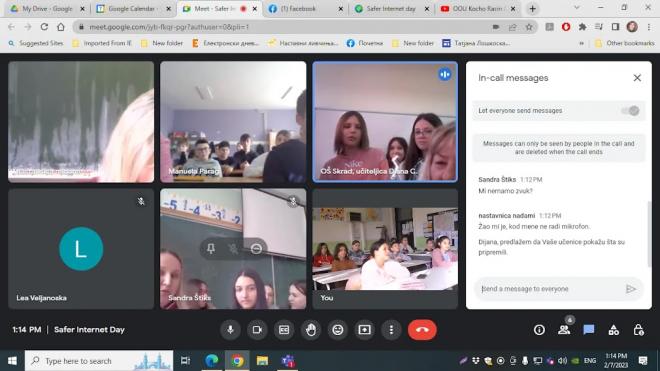Open more options three-dot menu

tap(391, 330)
